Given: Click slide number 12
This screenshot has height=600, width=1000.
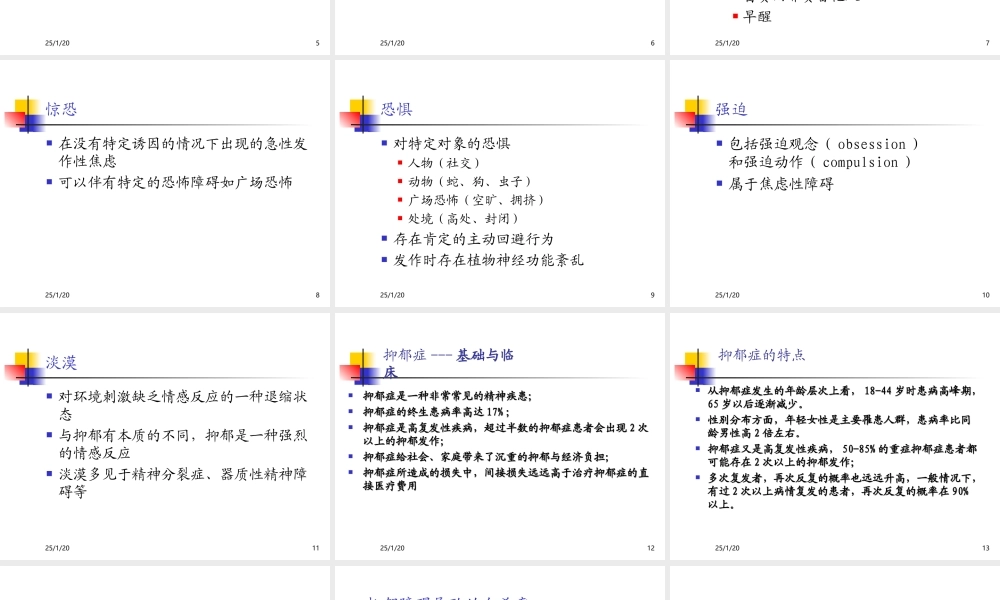Looking at the screenshot, I should [x=651, y=548].
